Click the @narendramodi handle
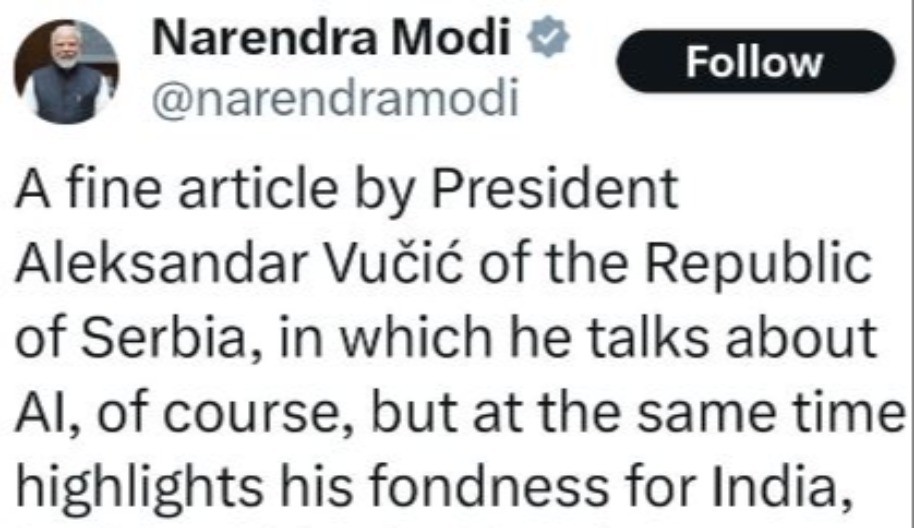 333,99
